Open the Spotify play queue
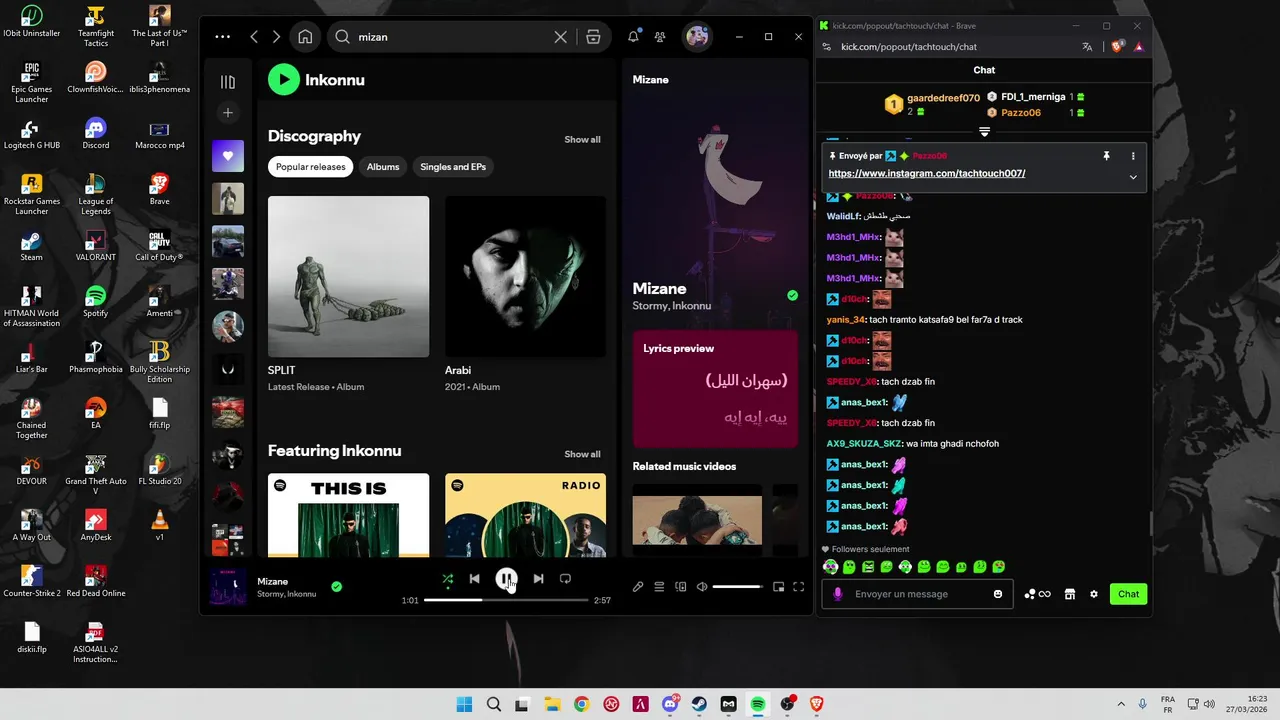 [659, 587]
